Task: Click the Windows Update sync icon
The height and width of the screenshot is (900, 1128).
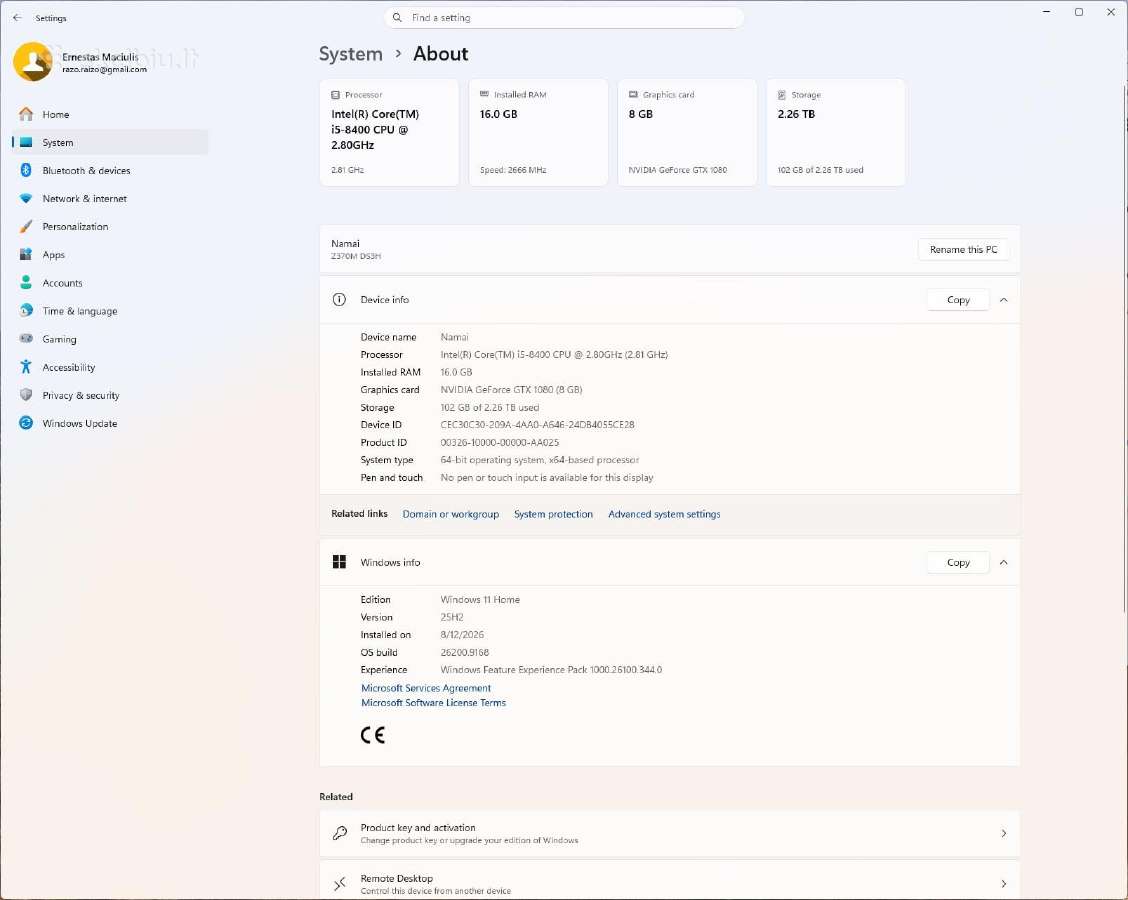Action: 26,422
